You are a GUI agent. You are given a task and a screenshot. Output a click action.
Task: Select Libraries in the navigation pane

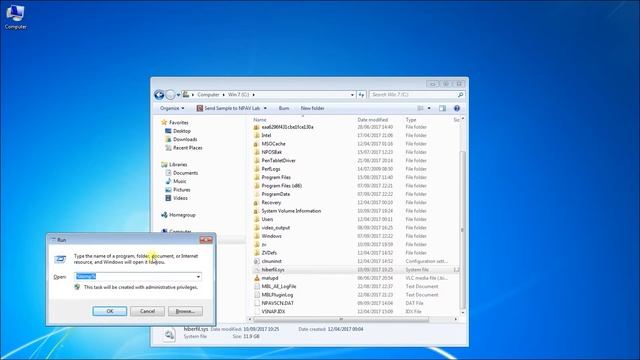178,164
